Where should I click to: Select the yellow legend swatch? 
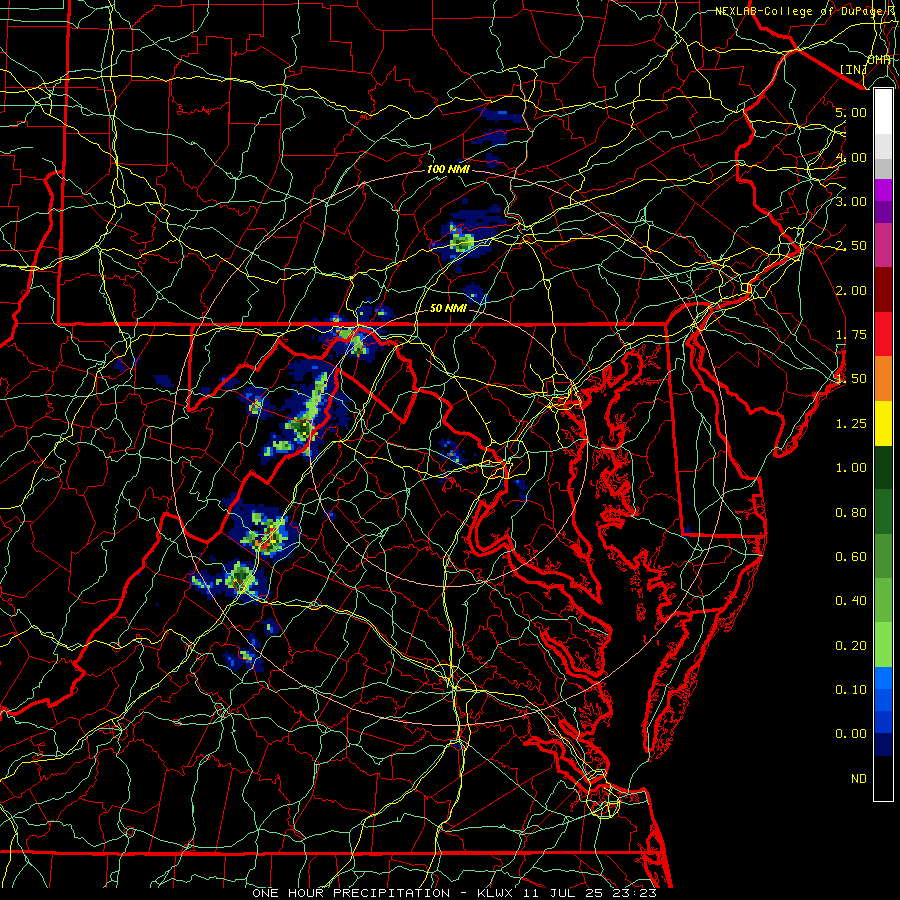[x=883, y=423]
